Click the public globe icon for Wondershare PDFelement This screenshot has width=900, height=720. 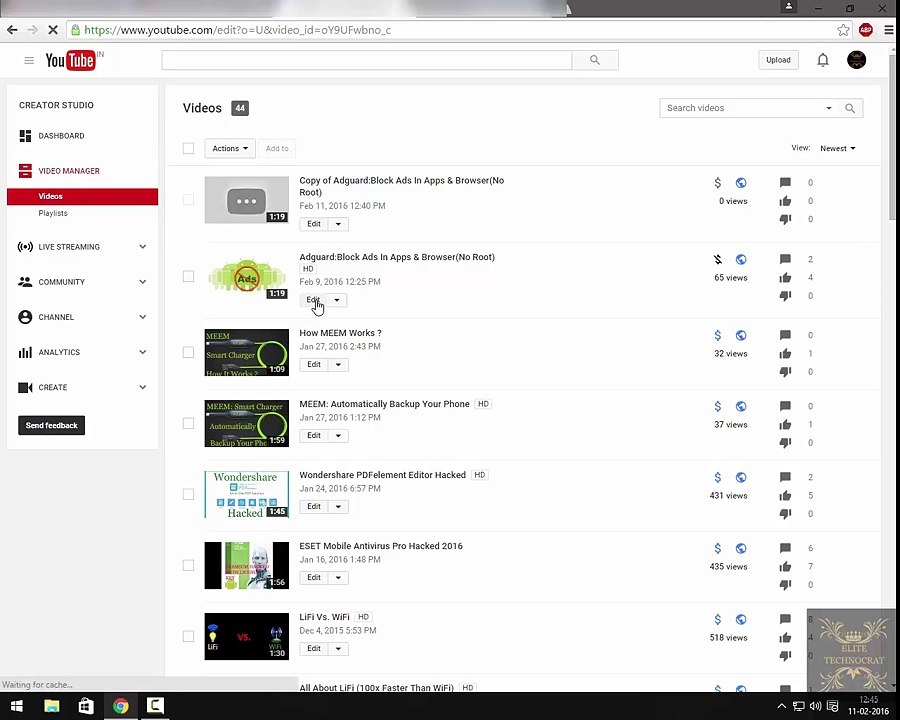click(741, 477)
